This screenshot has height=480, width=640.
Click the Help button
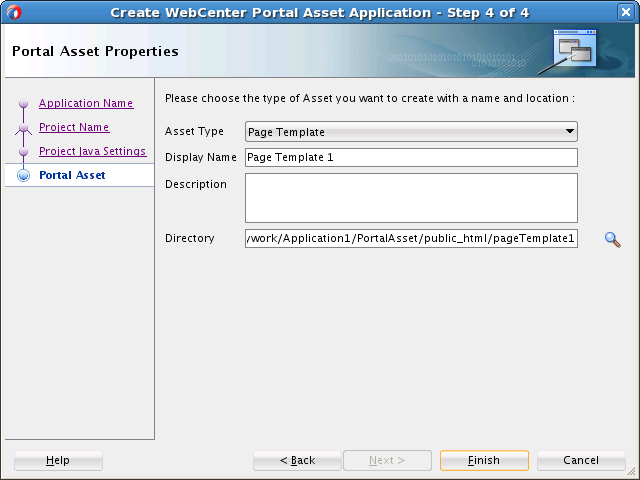(58, 460)
